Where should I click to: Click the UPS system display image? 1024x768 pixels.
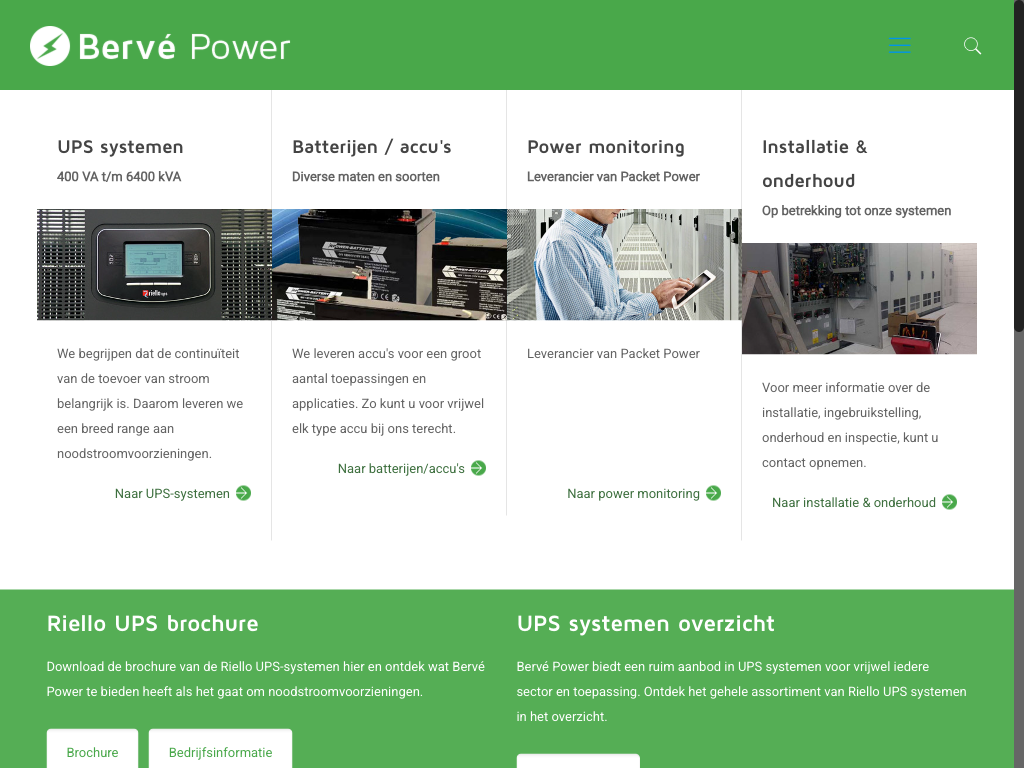tap(154, 264)
